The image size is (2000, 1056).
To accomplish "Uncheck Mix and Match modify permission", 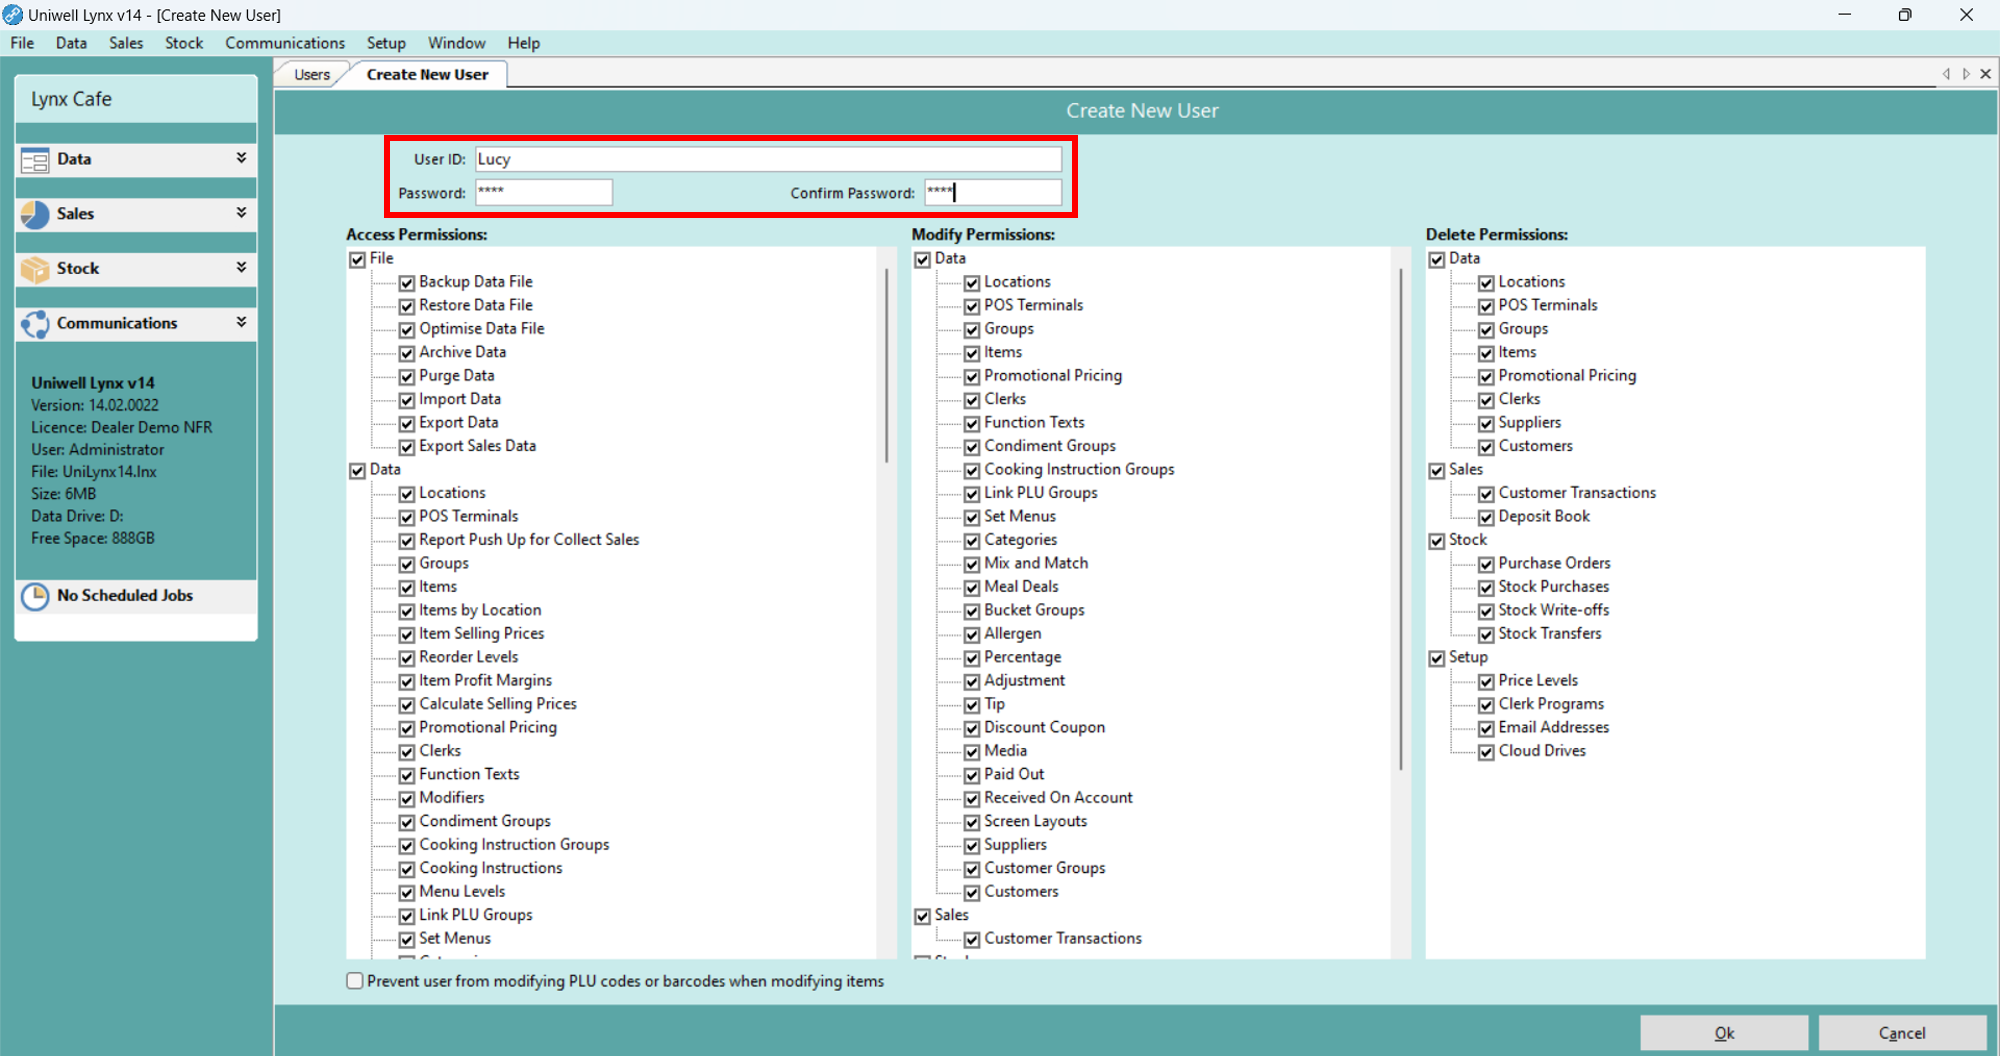I will pyautogui.click(x=972, y=565).
